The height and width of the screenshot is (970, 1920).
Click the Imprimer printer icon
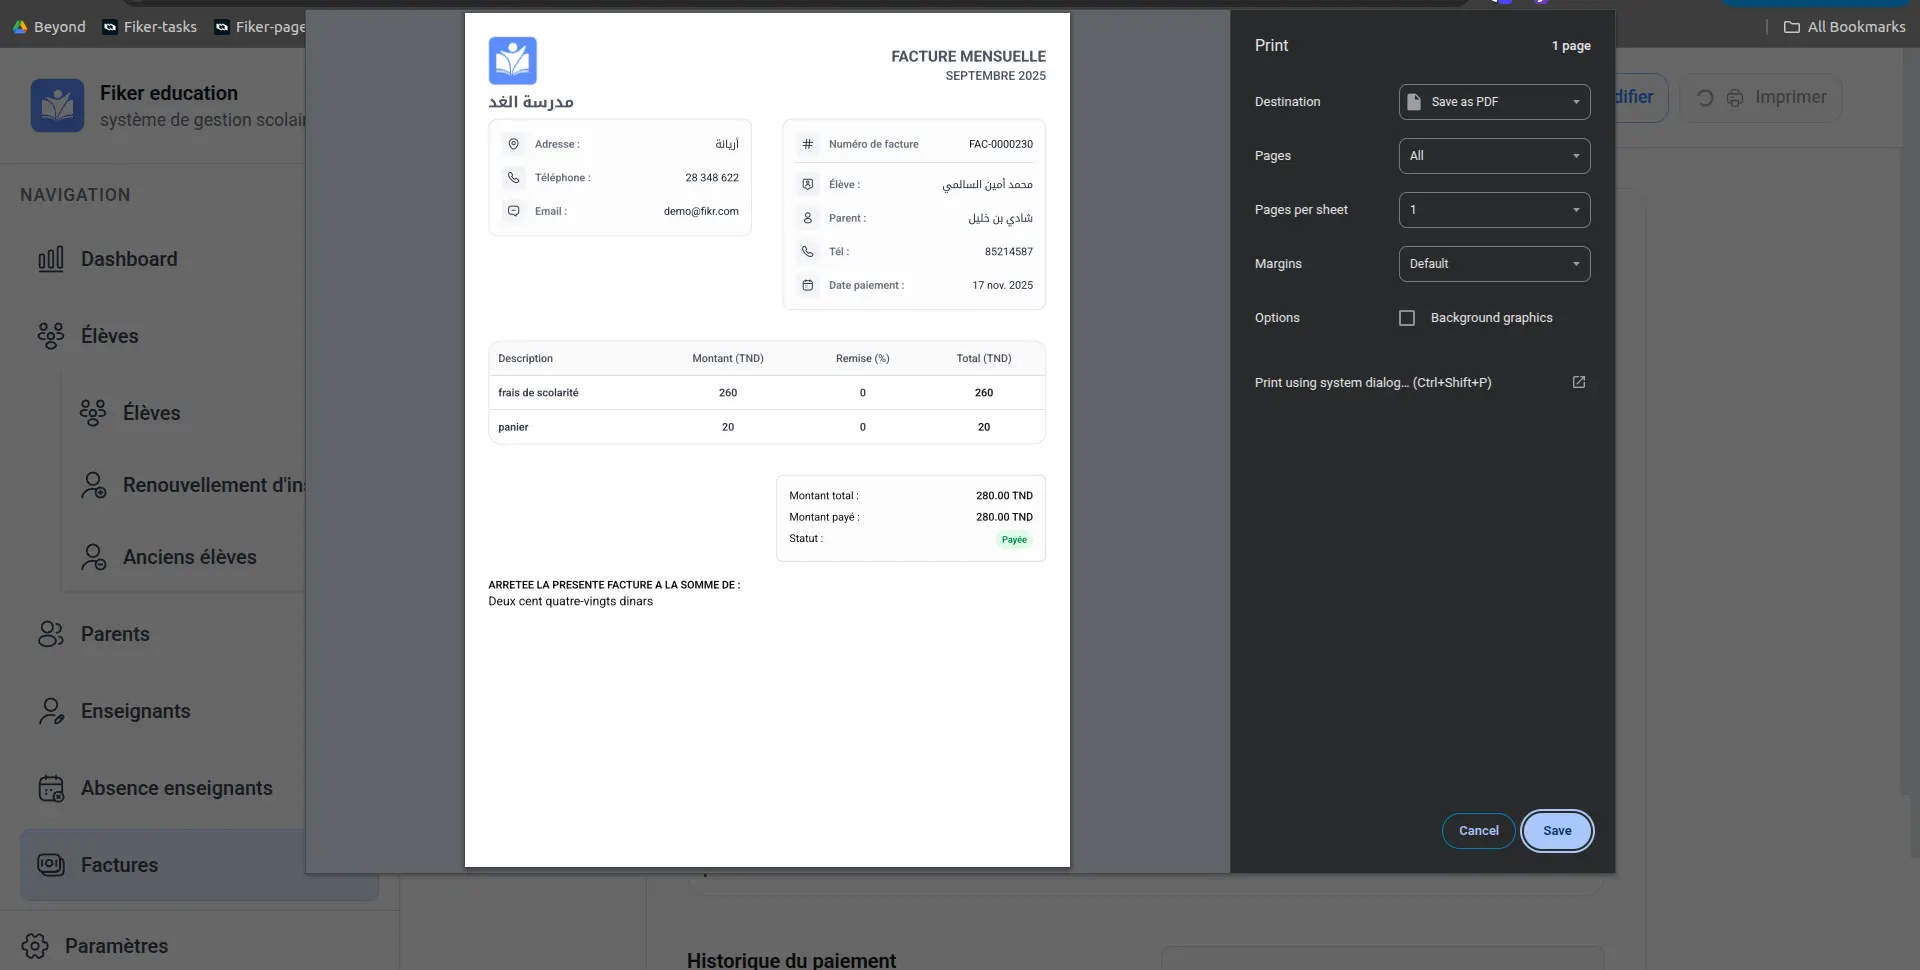(x=1735, y=98)
